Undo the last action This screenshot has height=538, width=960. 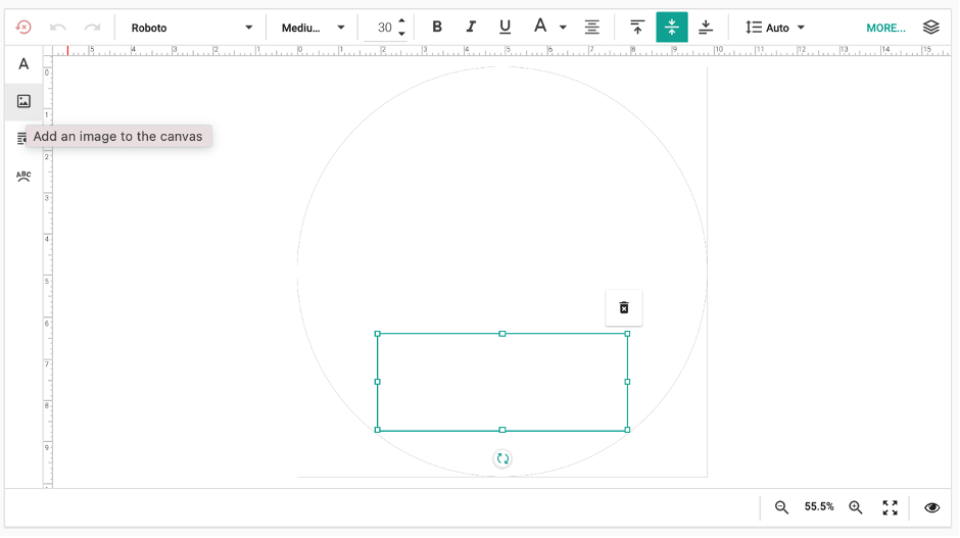point(58,28)
